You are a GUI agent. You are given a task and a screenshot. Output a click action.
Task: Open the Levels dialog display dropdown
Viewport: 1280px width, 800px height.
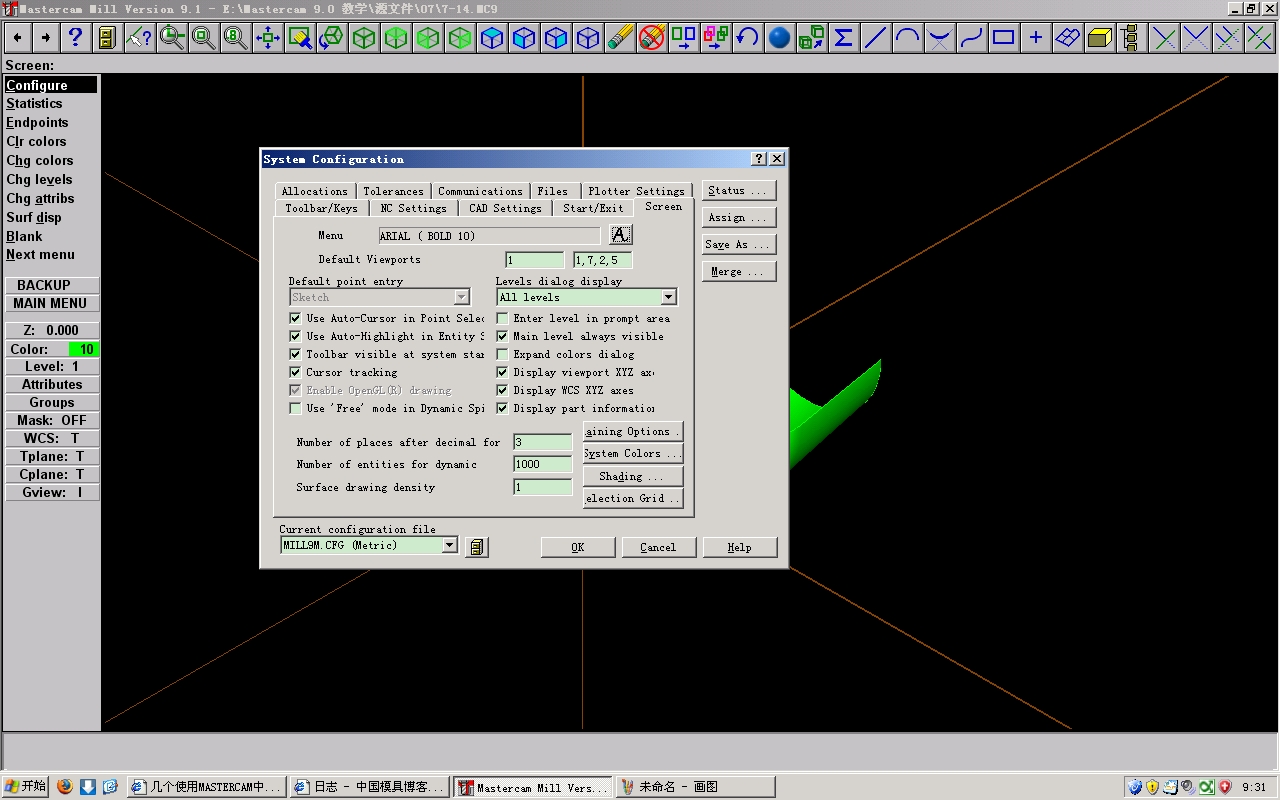pyautogui.click(x=669, y=297)
